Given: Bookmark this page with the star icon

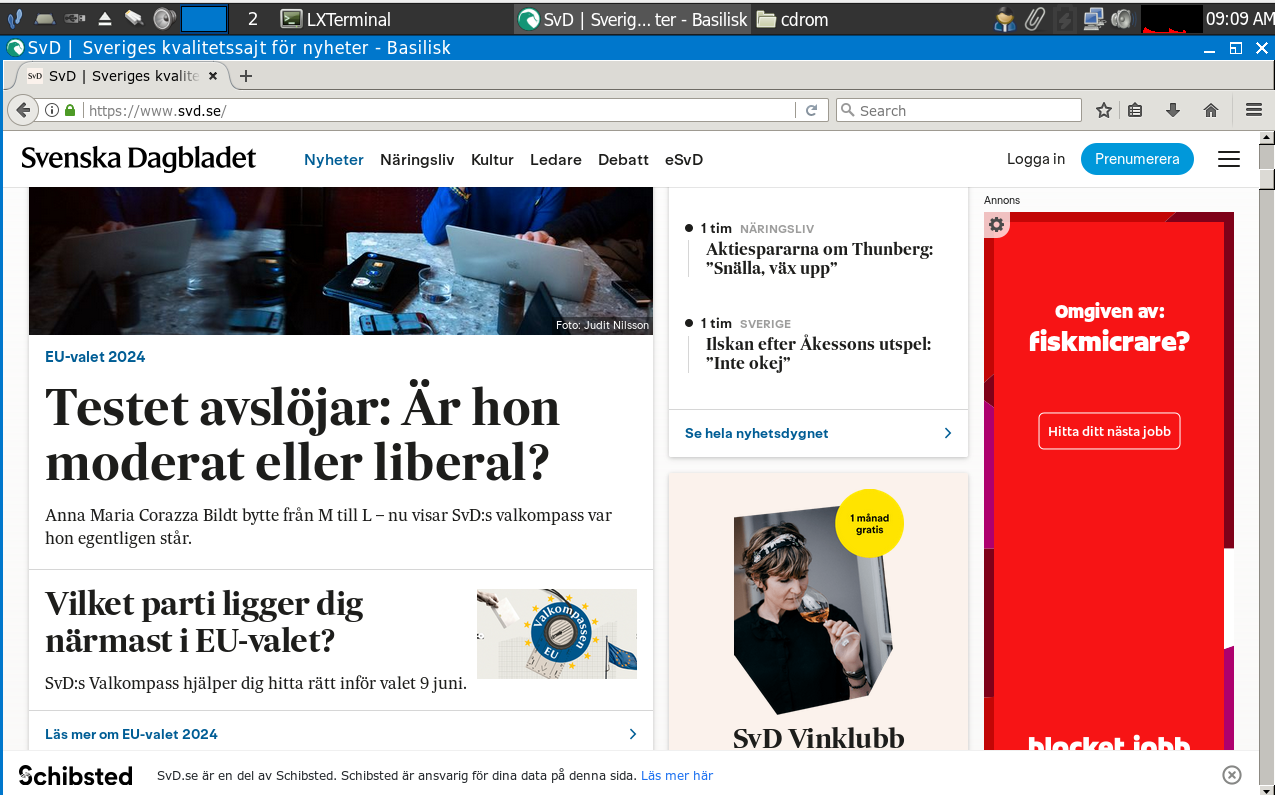Looking at the screenshot, I should [1104, 111].
